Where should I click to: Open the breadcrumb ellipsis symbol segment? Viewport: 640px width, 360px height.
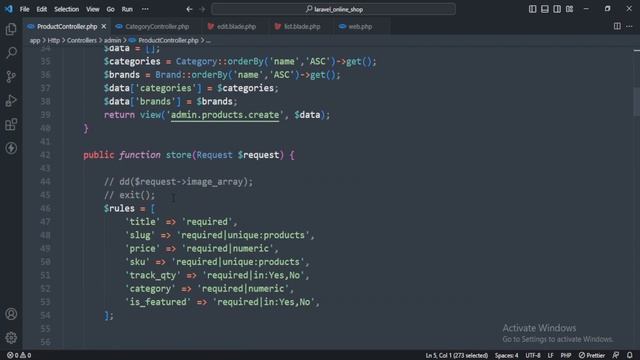point(208,40)
